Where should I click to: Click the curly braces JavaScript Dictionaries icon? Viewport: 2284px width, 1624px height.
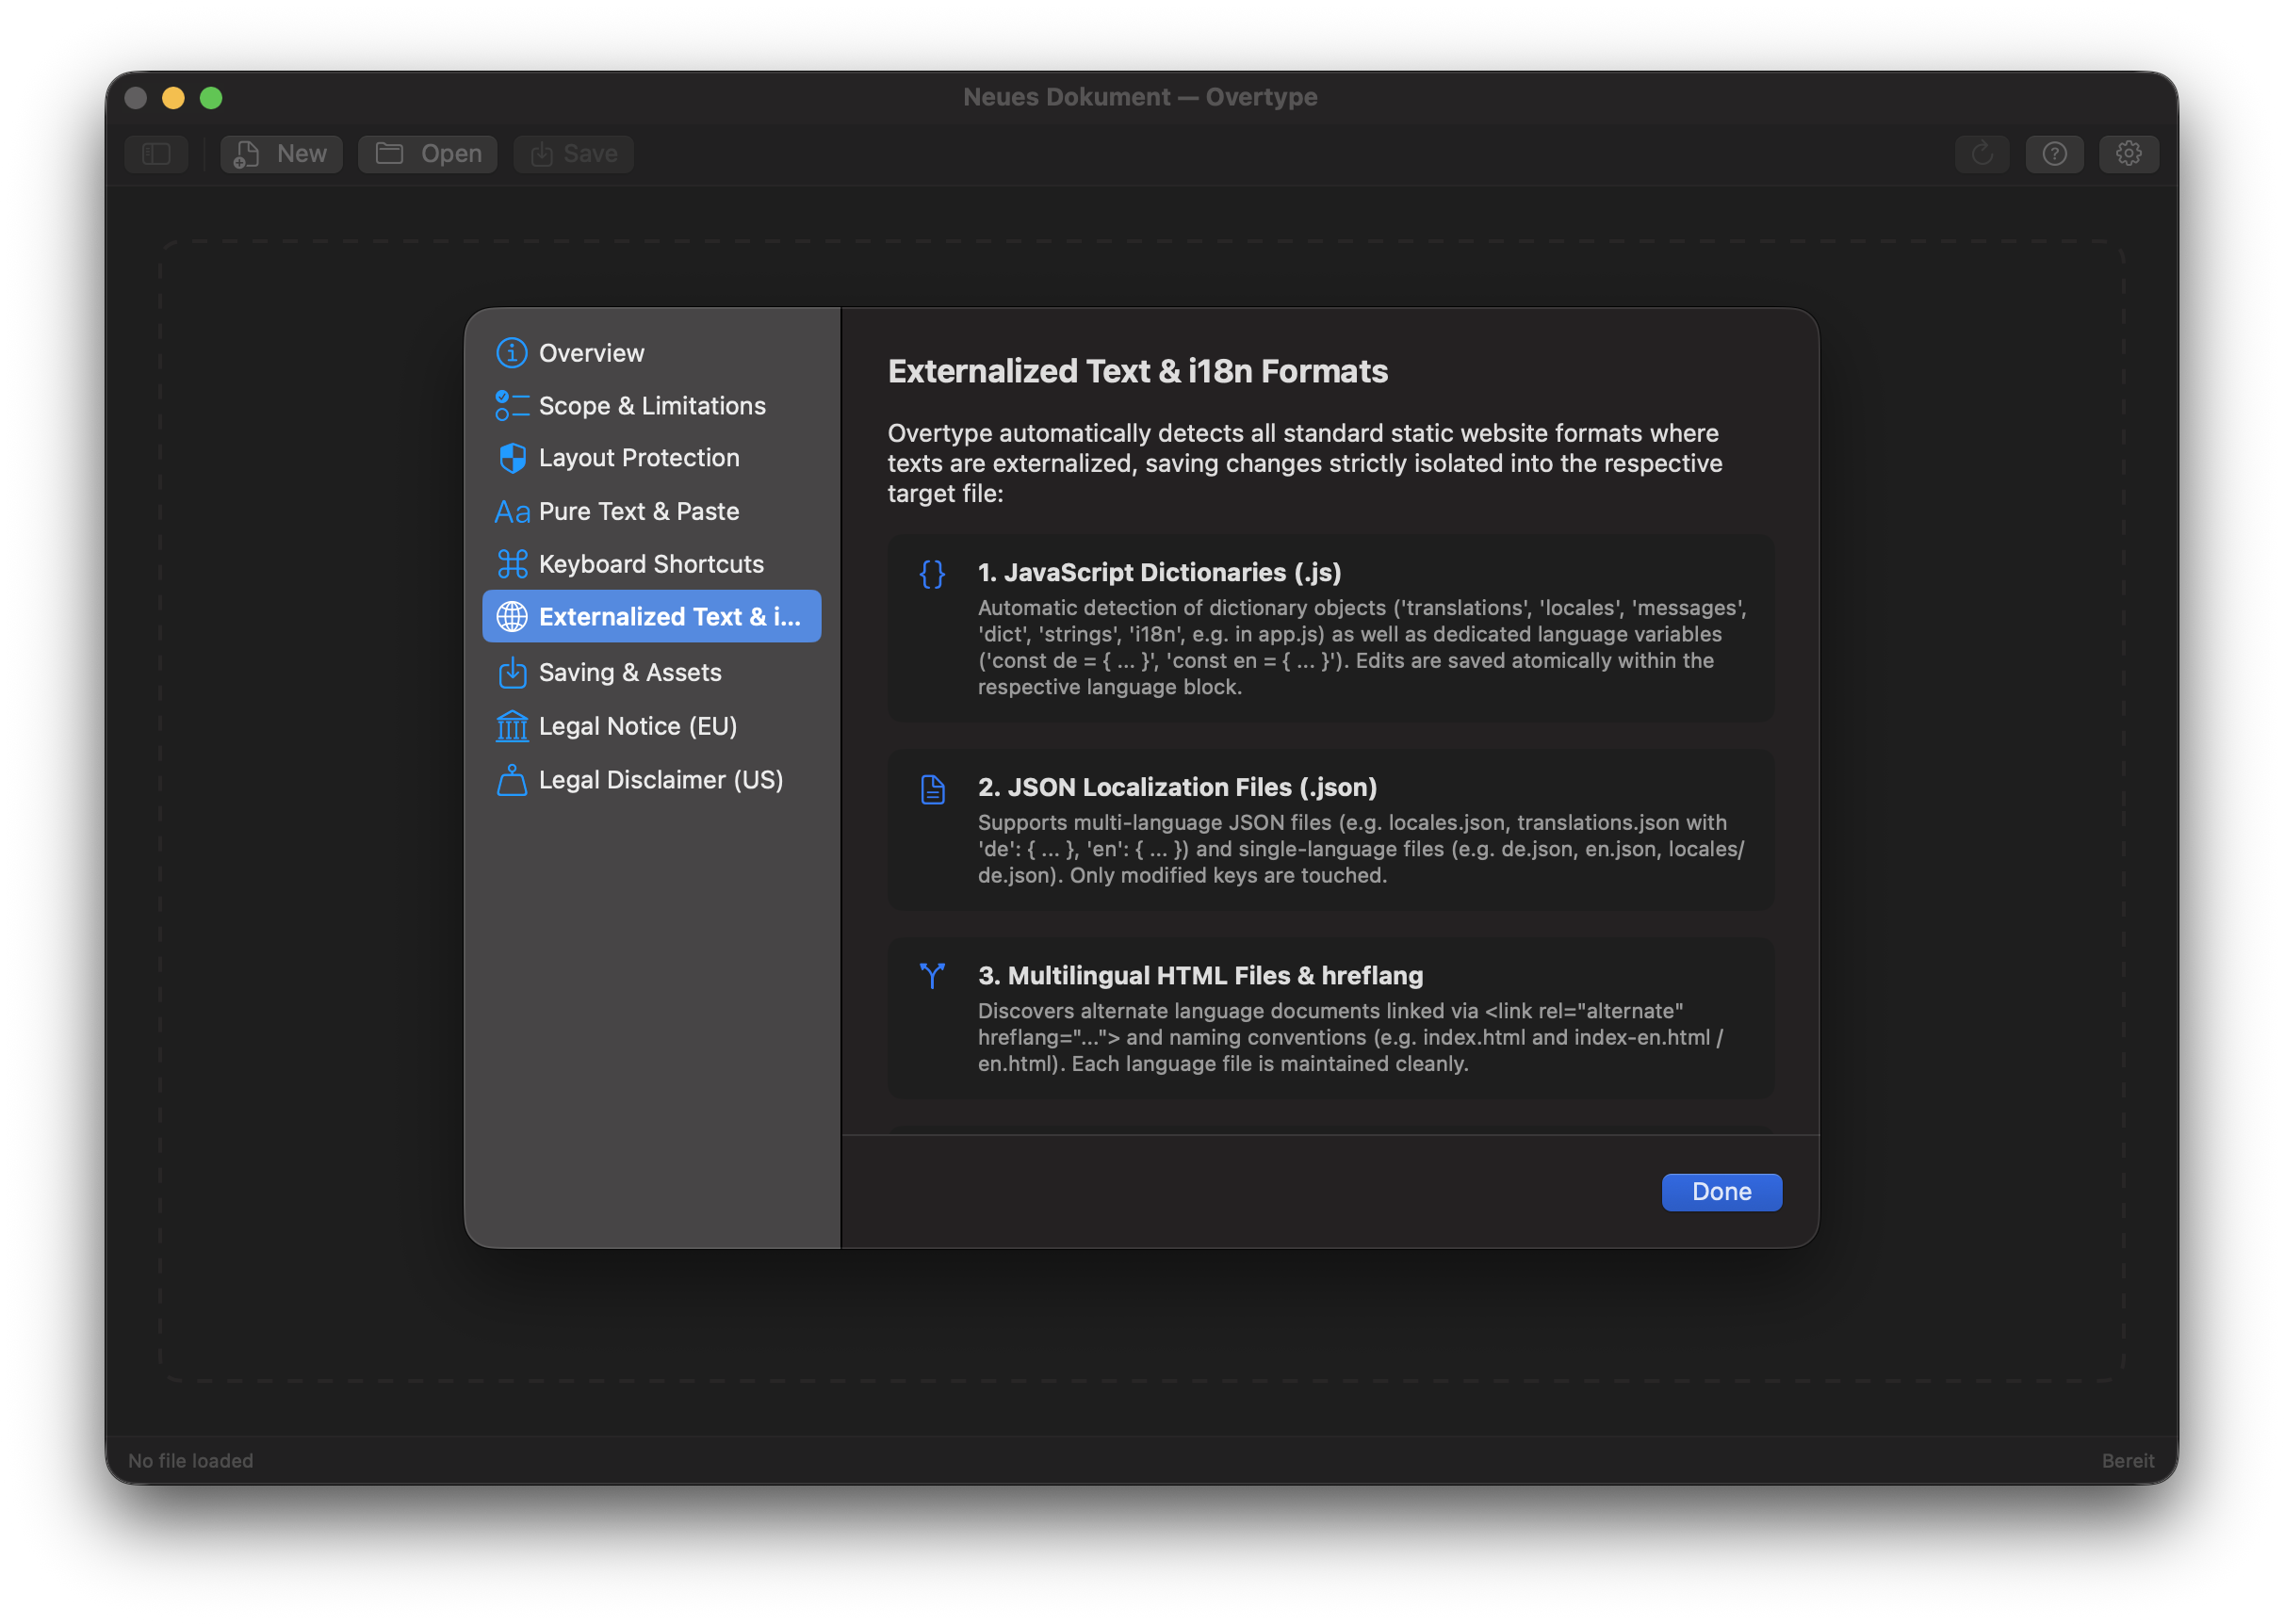932,574
